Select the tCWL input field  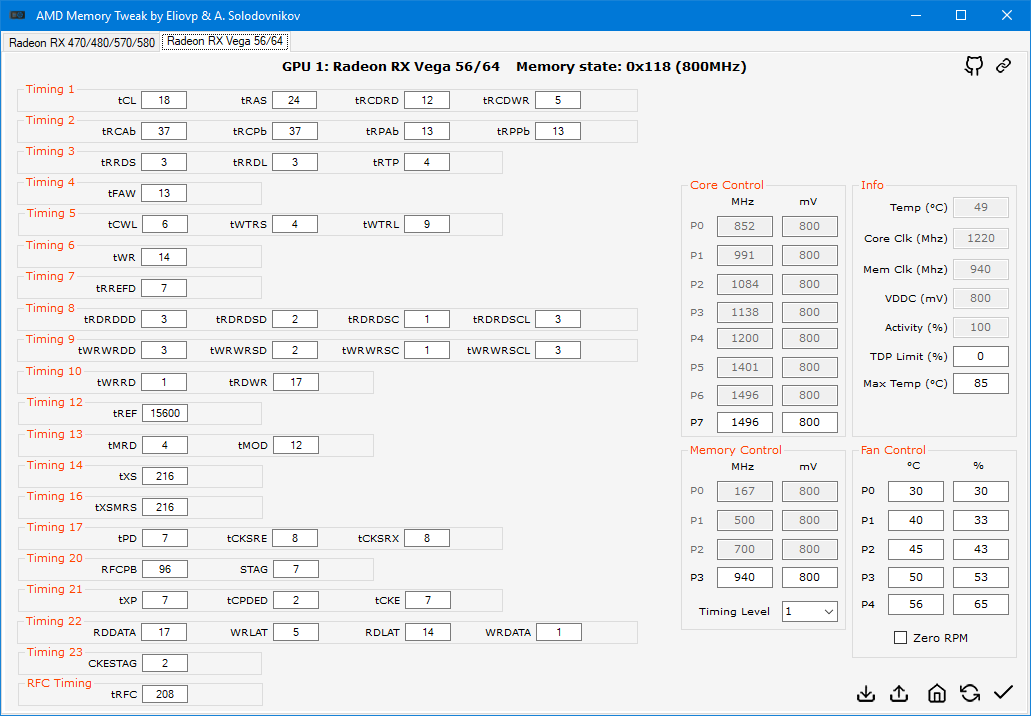(164, 224)
